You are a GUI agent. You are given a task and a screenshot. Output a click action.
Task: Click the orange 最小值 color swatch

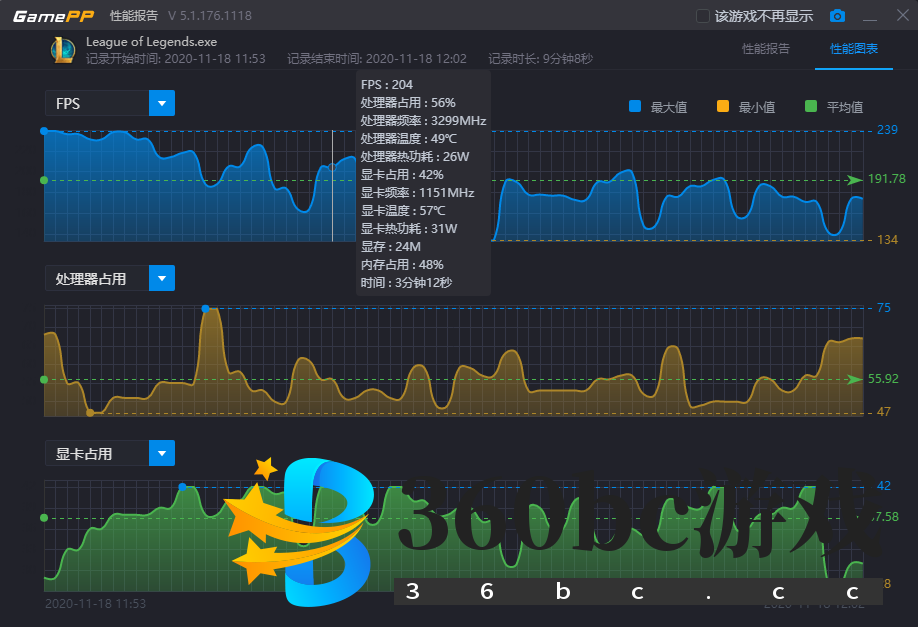[723, 107]
